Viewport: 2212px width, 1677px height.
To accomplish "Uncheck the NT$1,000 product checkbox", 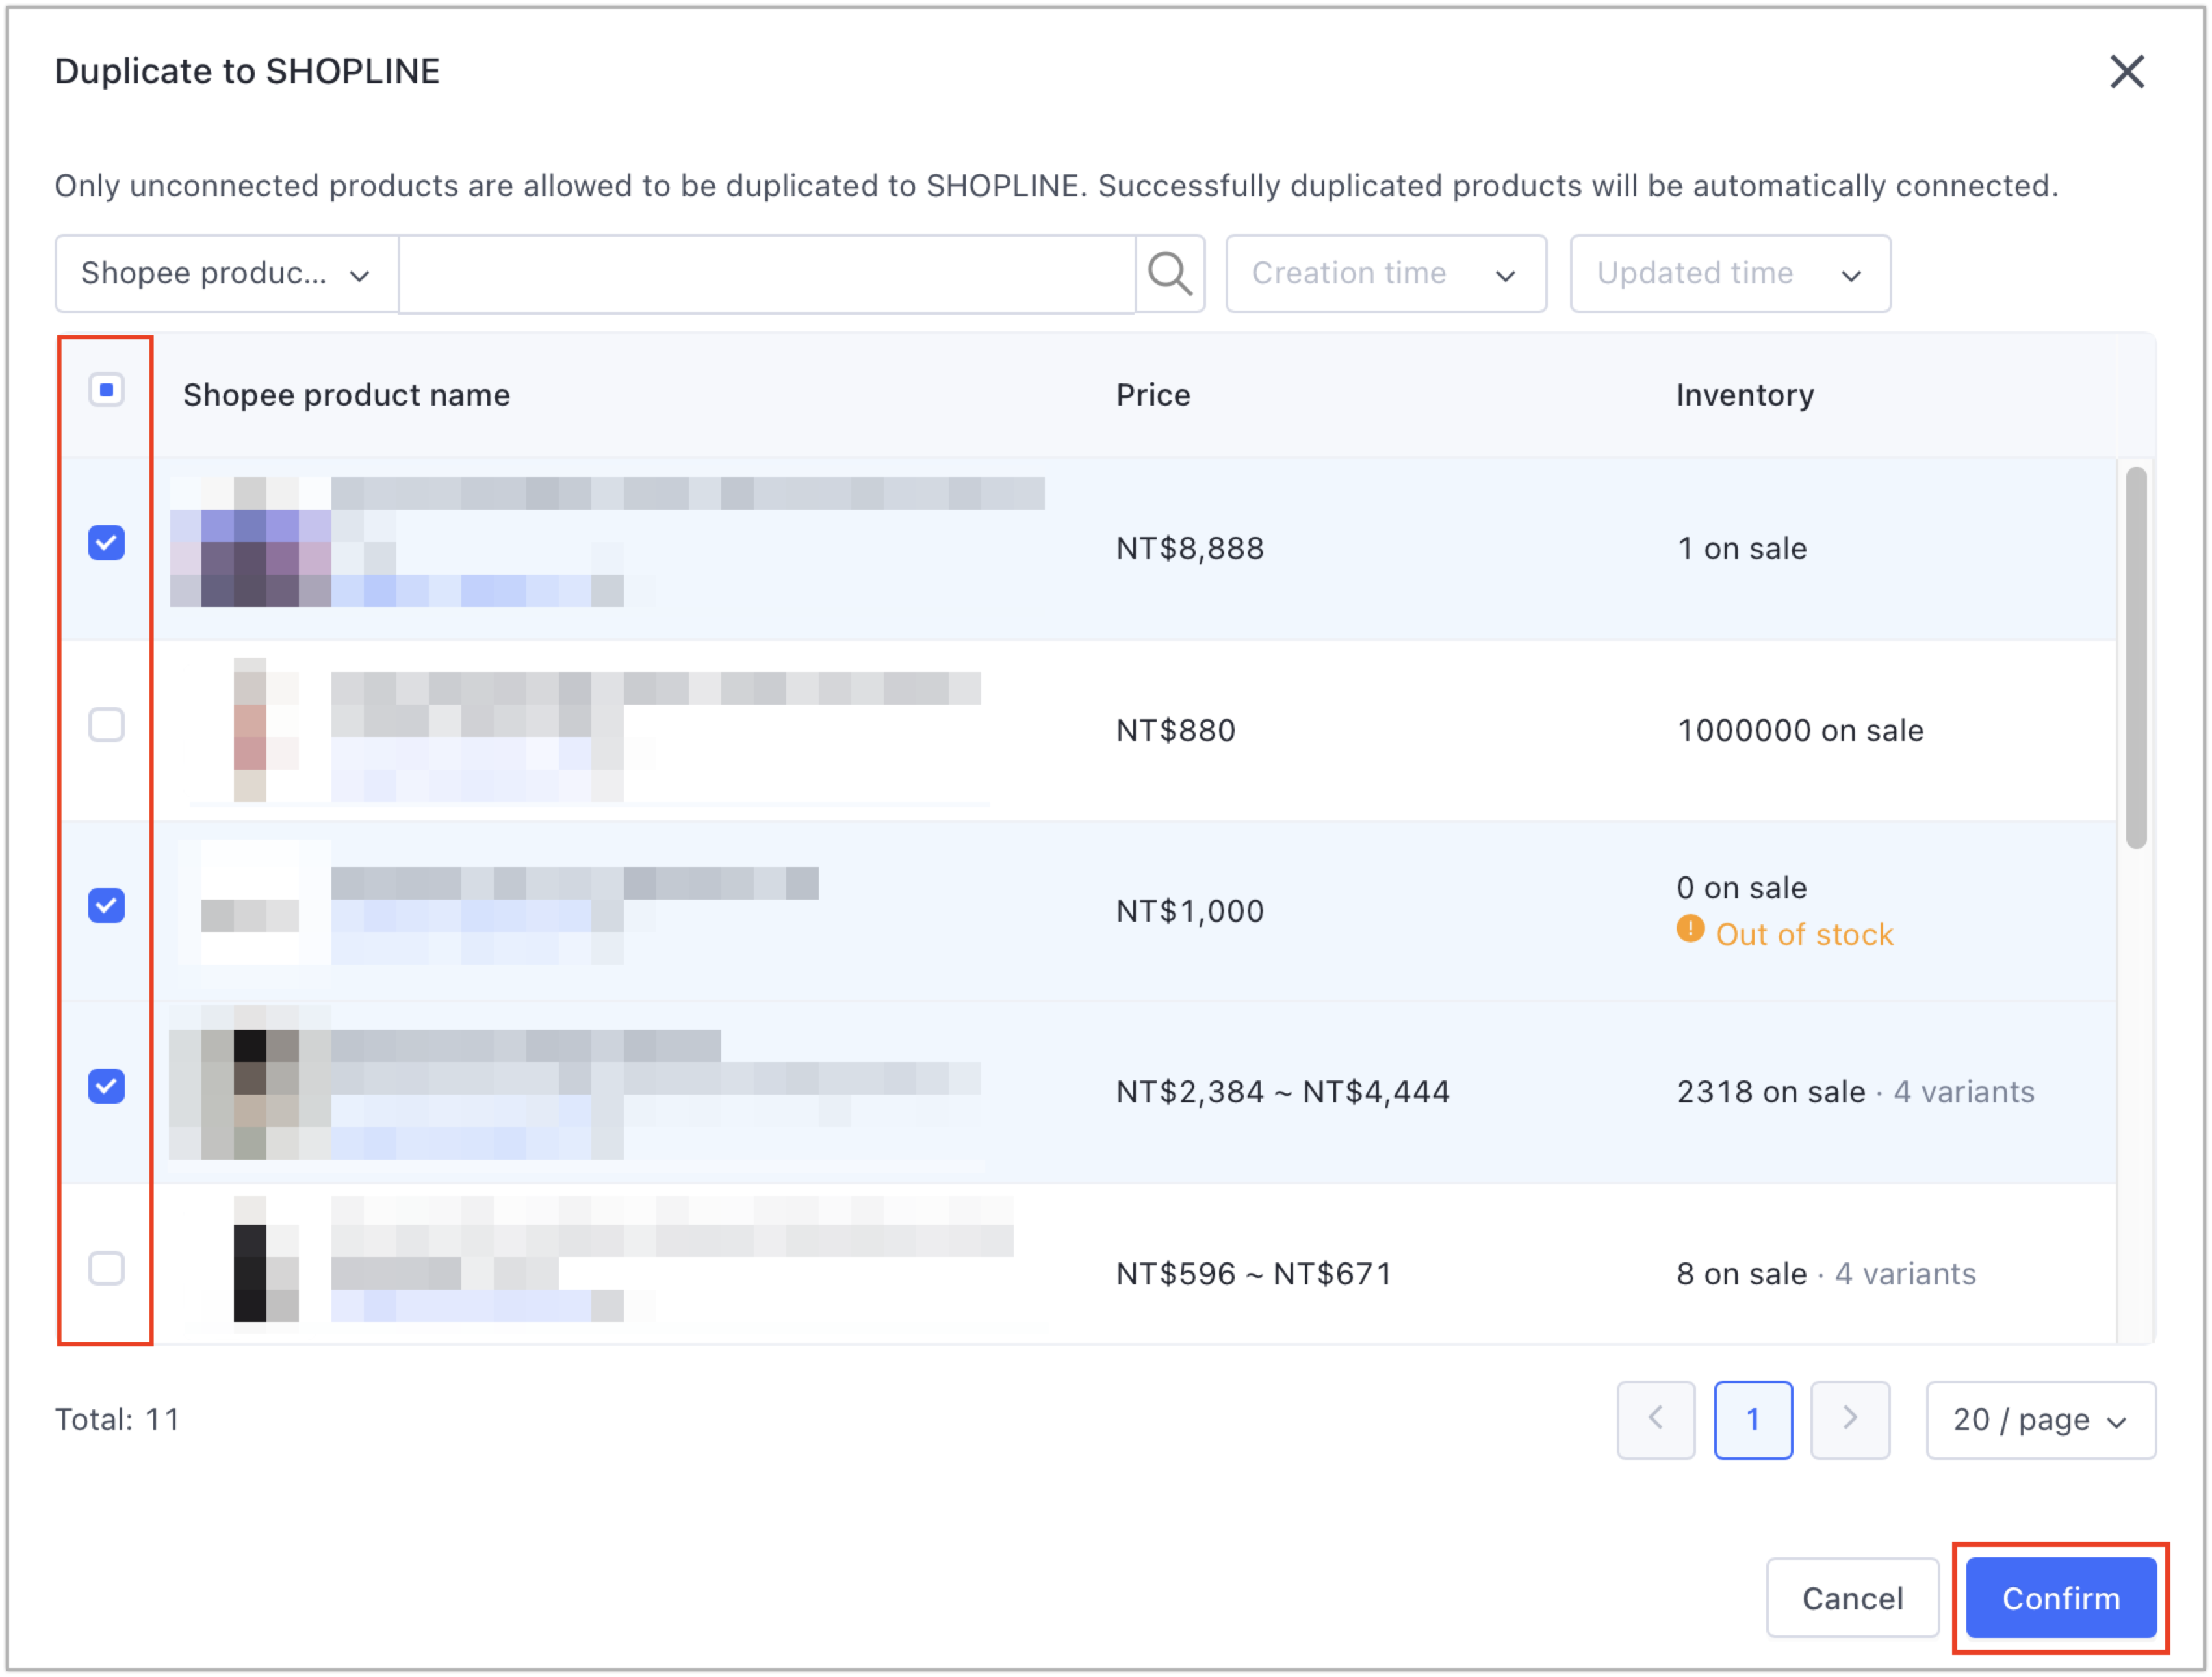I will pos(107,906).
